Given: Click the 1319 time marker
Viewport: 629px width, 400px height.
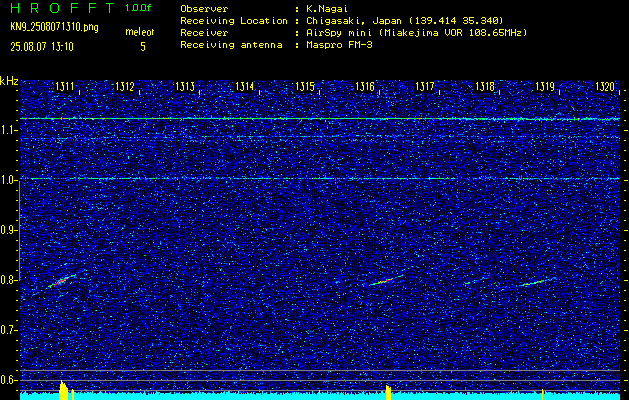Looking at the screenshot, I should coord(545,86).
